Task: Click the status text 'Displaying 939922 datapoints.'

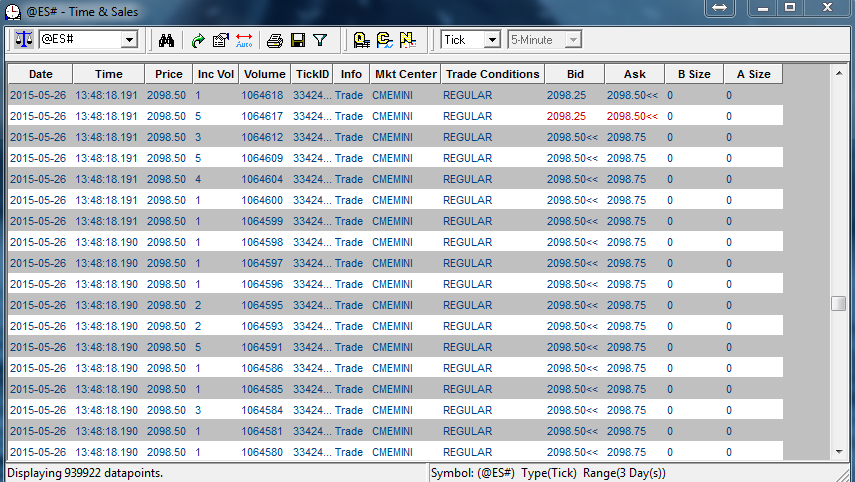Action: (85, 473)
